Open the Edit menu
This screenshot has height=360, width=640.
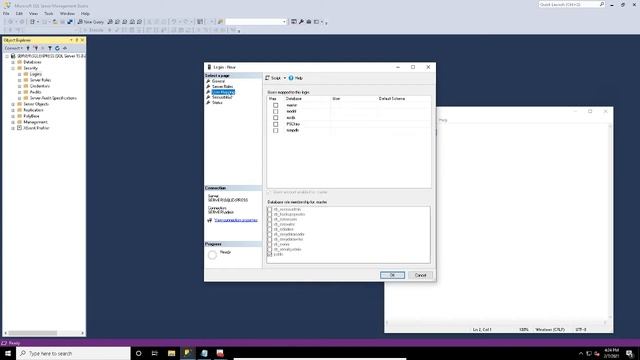[x=19, y=13]
